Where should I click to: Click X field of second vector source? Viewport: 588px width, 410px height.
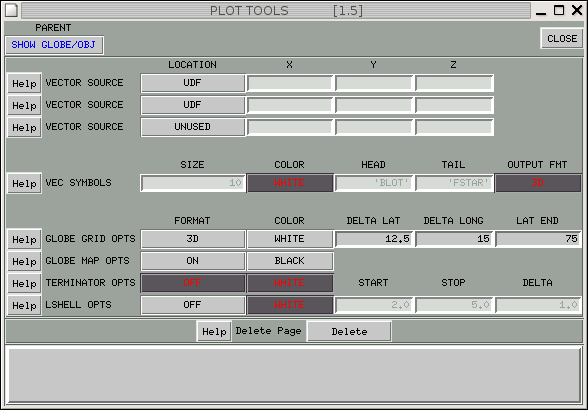coord(290,105)
